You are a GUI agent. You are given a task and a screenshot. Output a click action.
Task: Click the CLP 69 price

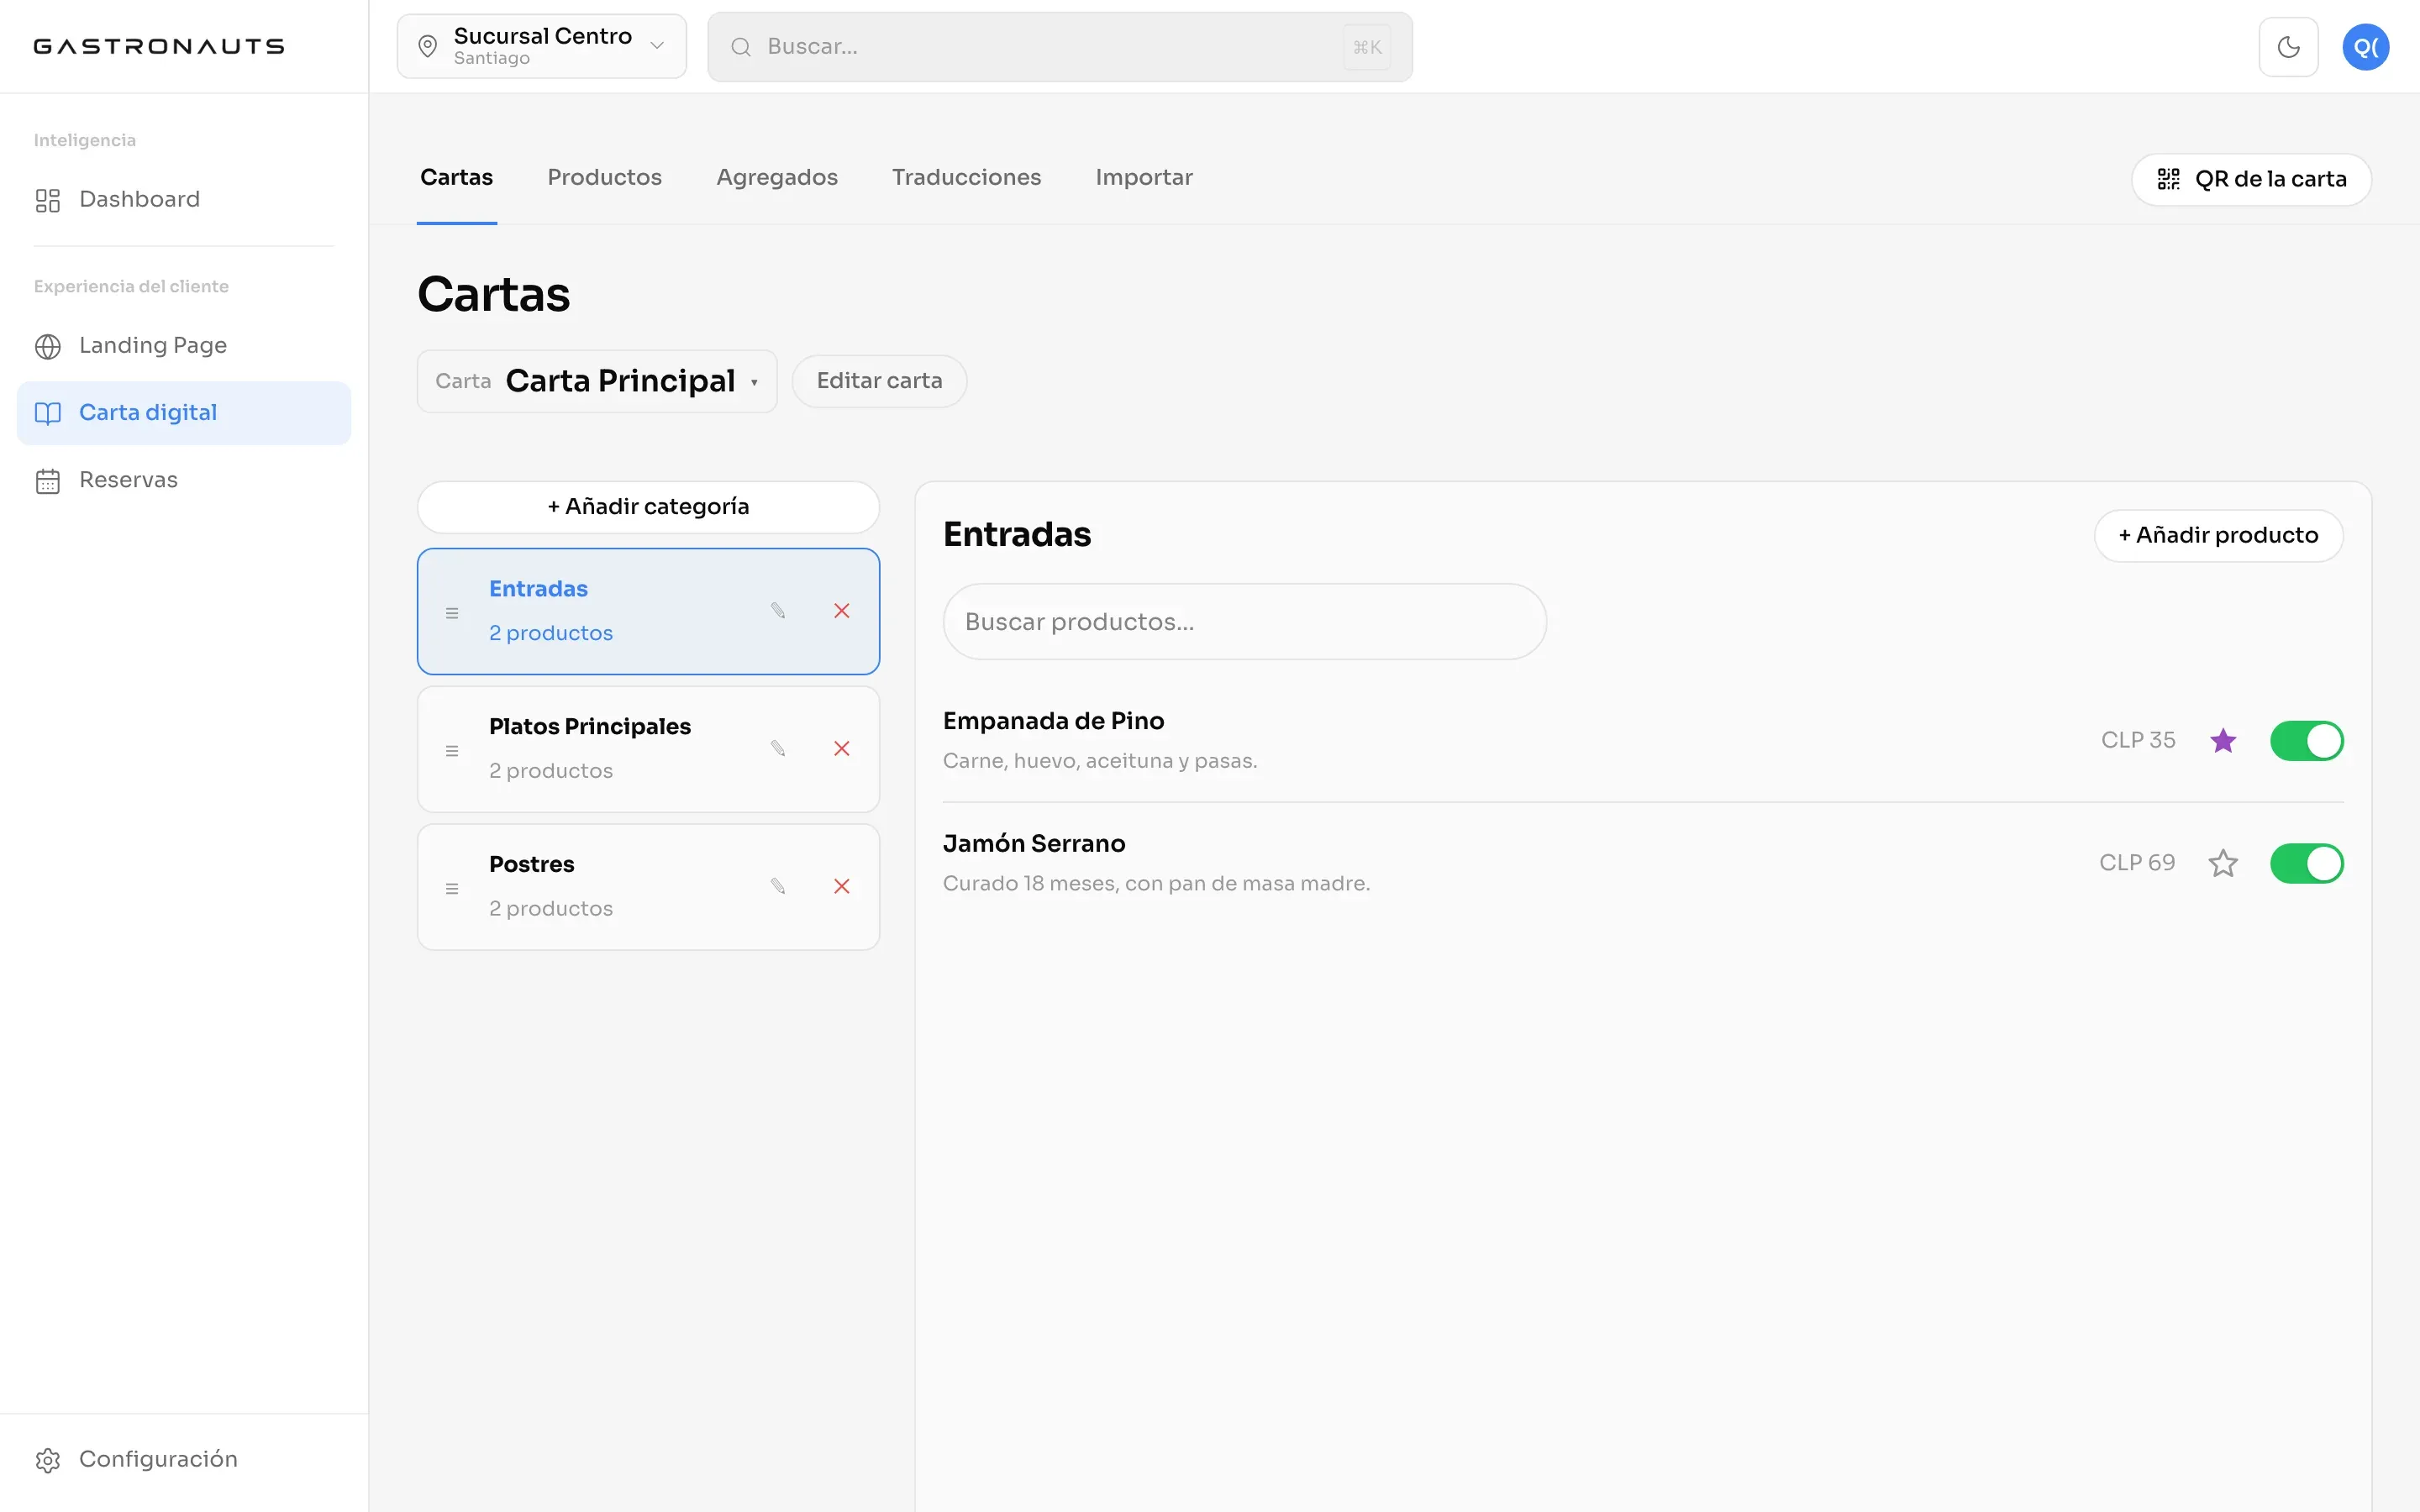pyautogui.click(x=2137, y=863)
